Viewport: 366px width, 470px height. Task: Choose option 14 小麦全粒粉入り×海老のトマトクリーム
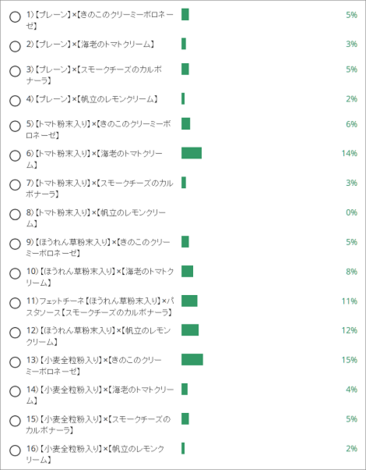(15, 391)
